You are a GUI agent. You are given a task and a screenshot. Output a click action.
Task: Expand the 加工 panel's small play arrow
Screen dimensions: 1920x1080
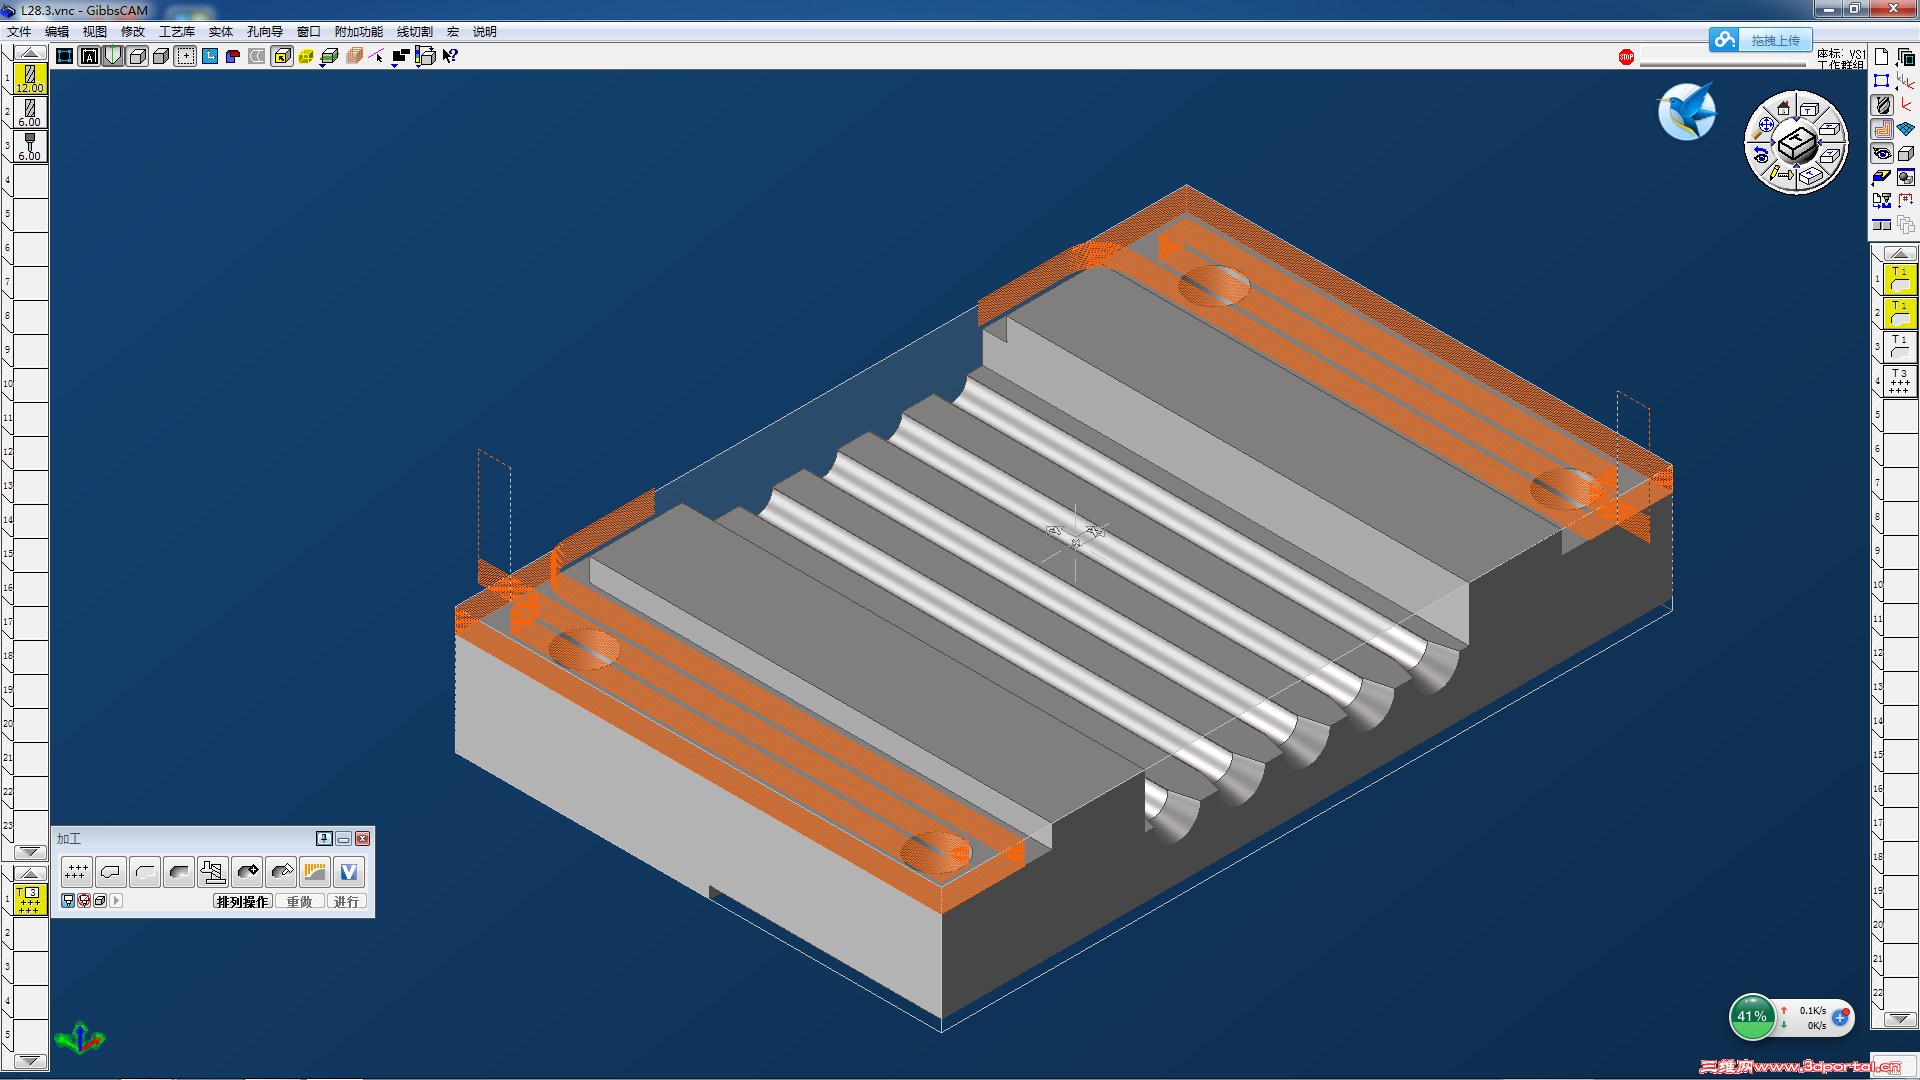click(x=116, y=901)
